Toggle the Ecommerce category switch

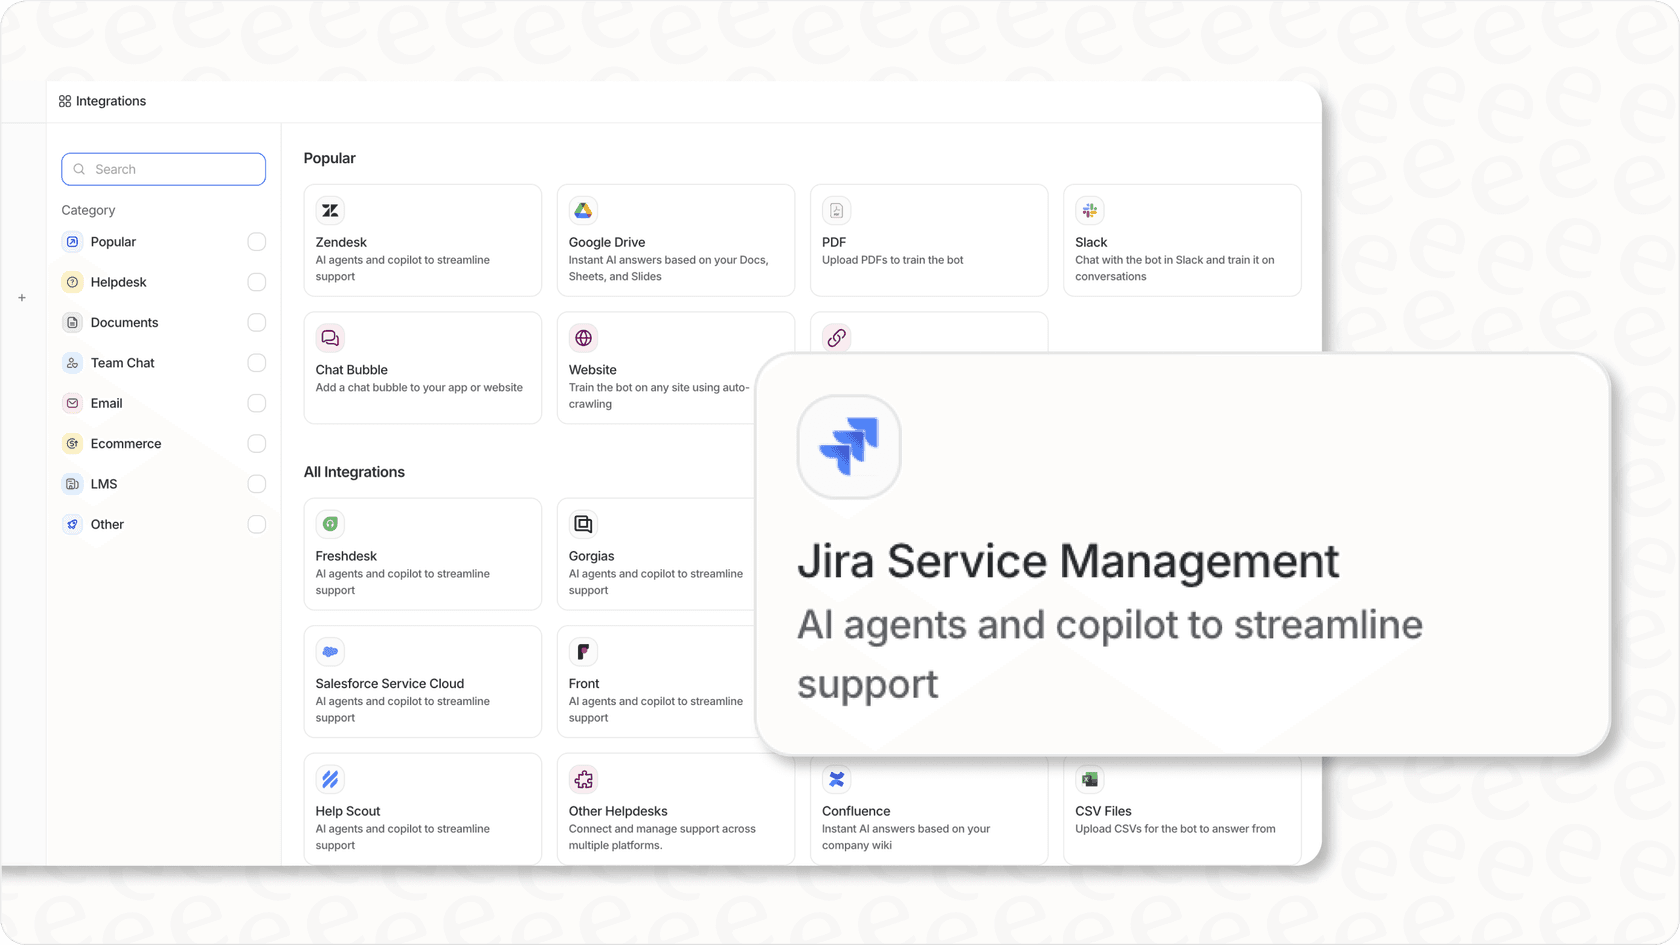tap(257, 443)
